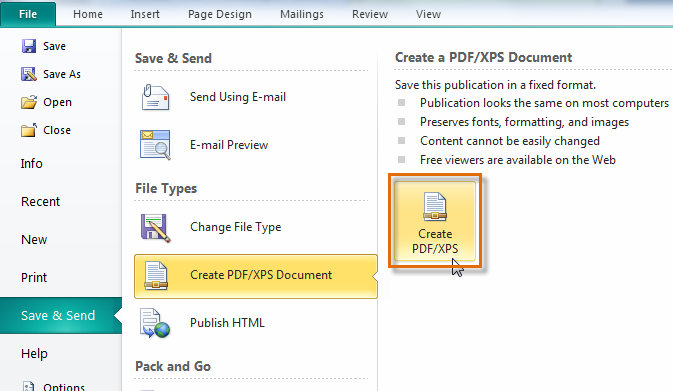This screenshot has width=673, height=391.
Task: Click the Save As icon
Action: [29, 74]
